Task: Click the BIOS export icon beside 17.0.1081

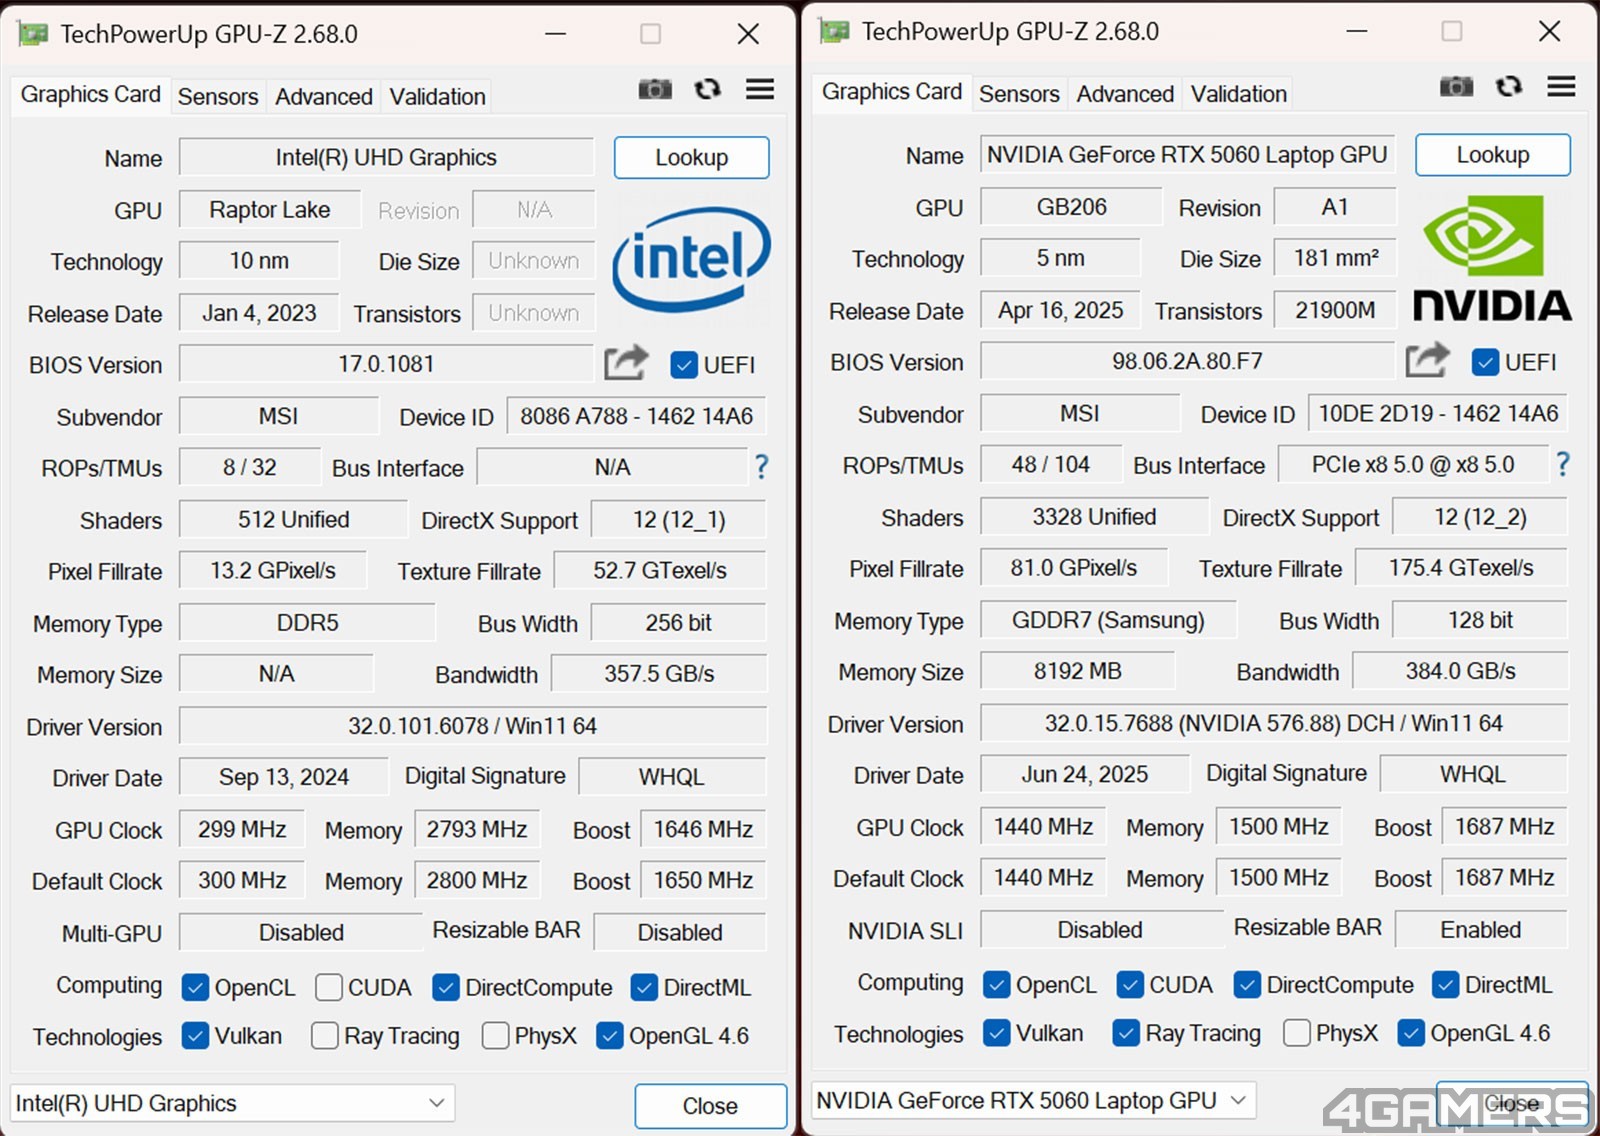Action: 626,363
